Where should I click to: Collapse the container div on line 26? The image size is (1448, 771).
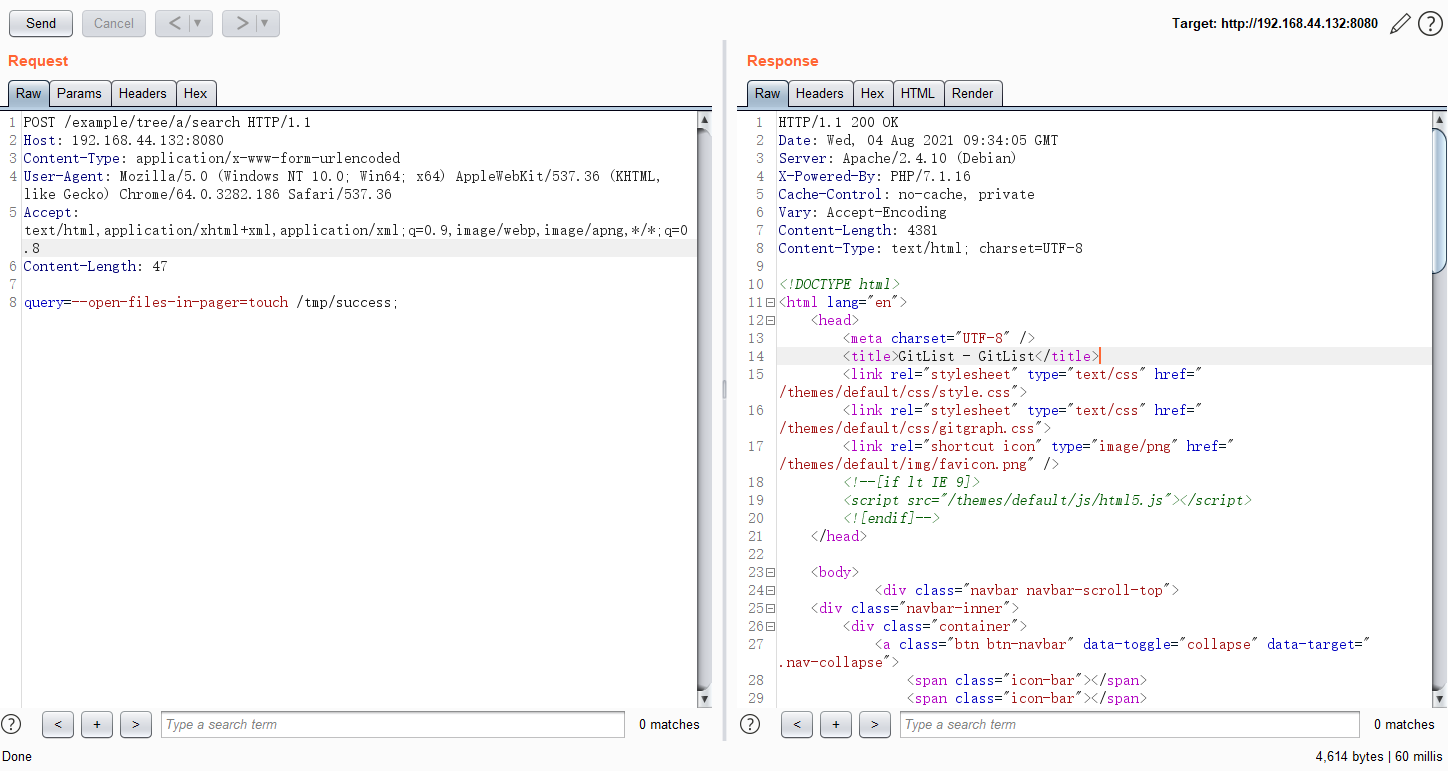tap(770, 626)
